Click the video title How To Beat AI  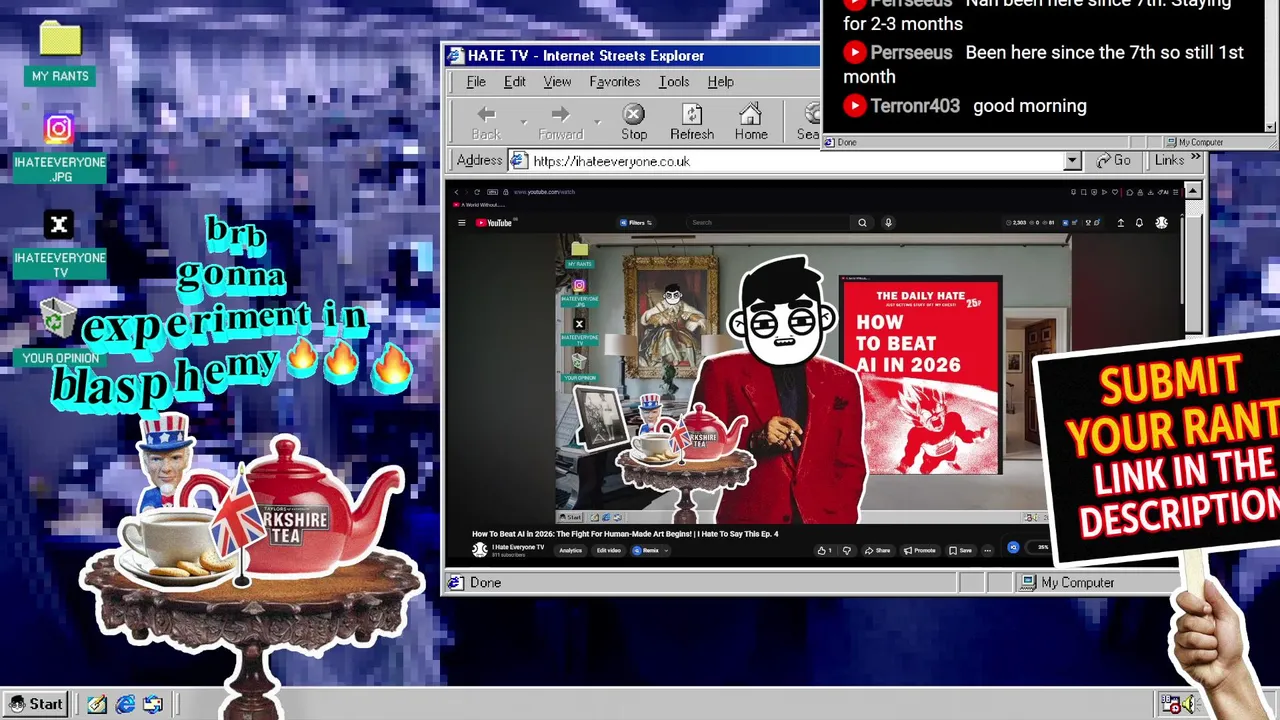[625, 534]
